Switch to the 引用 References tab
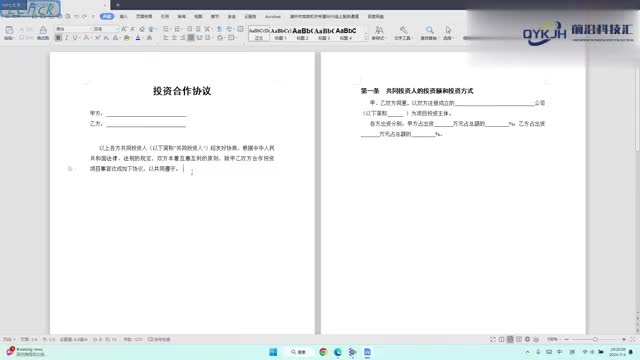Screen dimensions: 640x360 click(x=165, y=16)
